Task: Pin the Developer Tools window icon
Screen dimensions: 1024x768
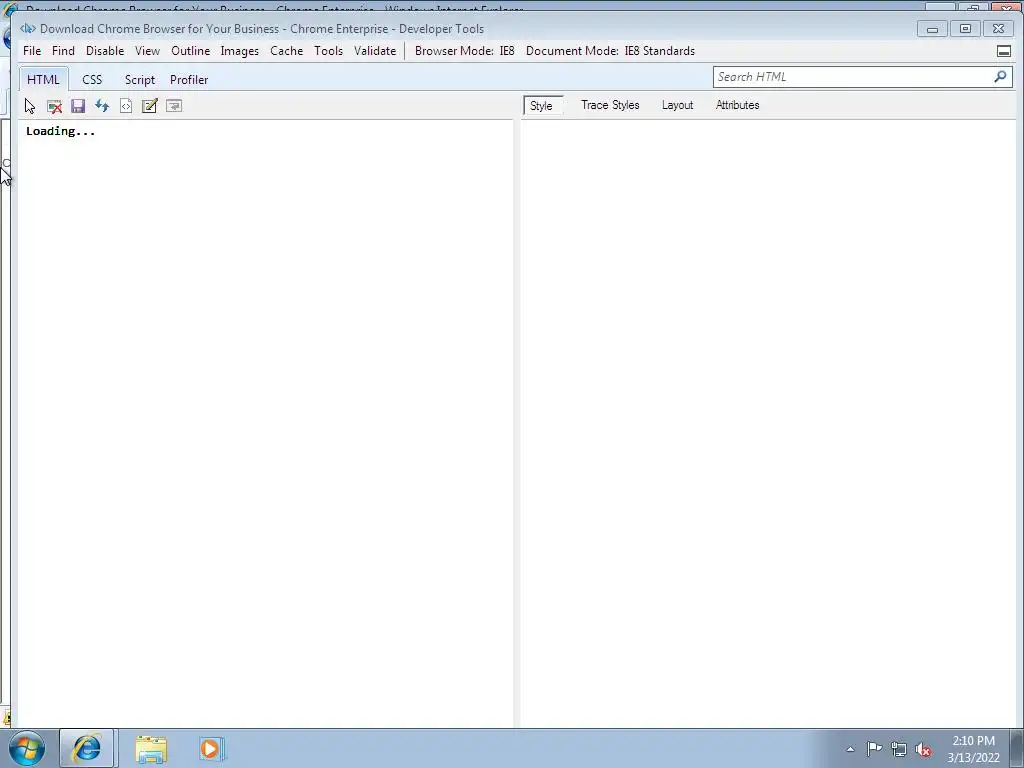Action: (1004, 51)
